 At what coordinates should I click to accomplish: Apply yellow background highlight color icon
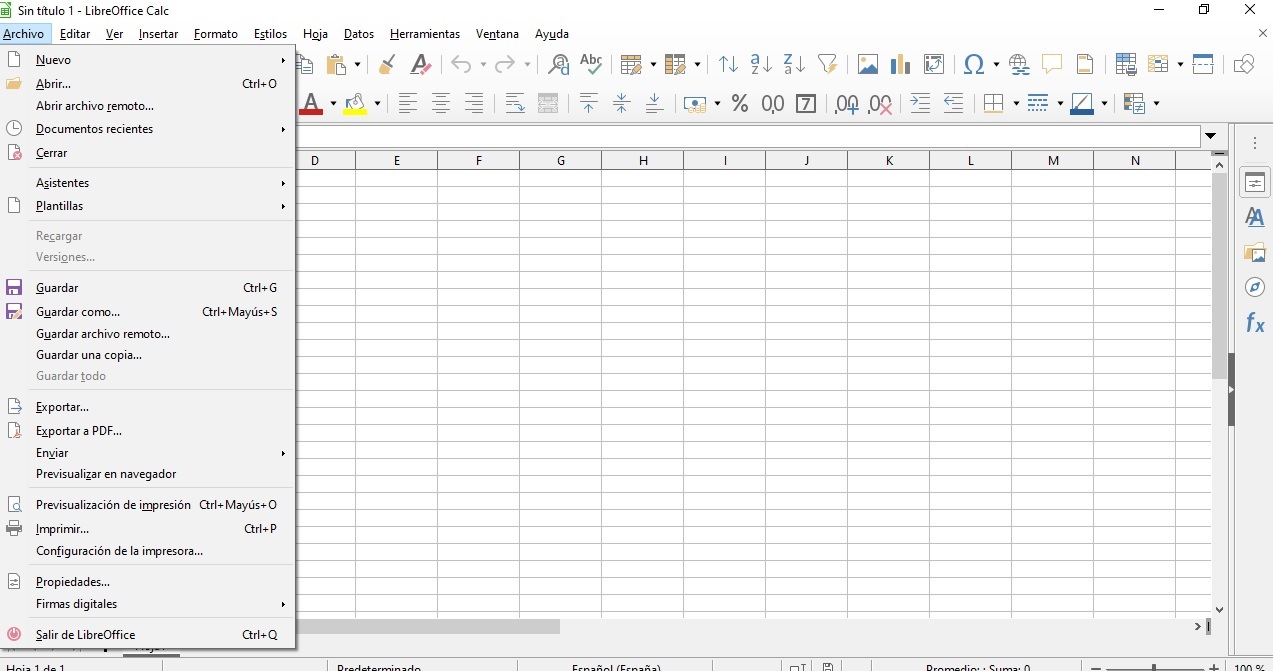point(354,103)
